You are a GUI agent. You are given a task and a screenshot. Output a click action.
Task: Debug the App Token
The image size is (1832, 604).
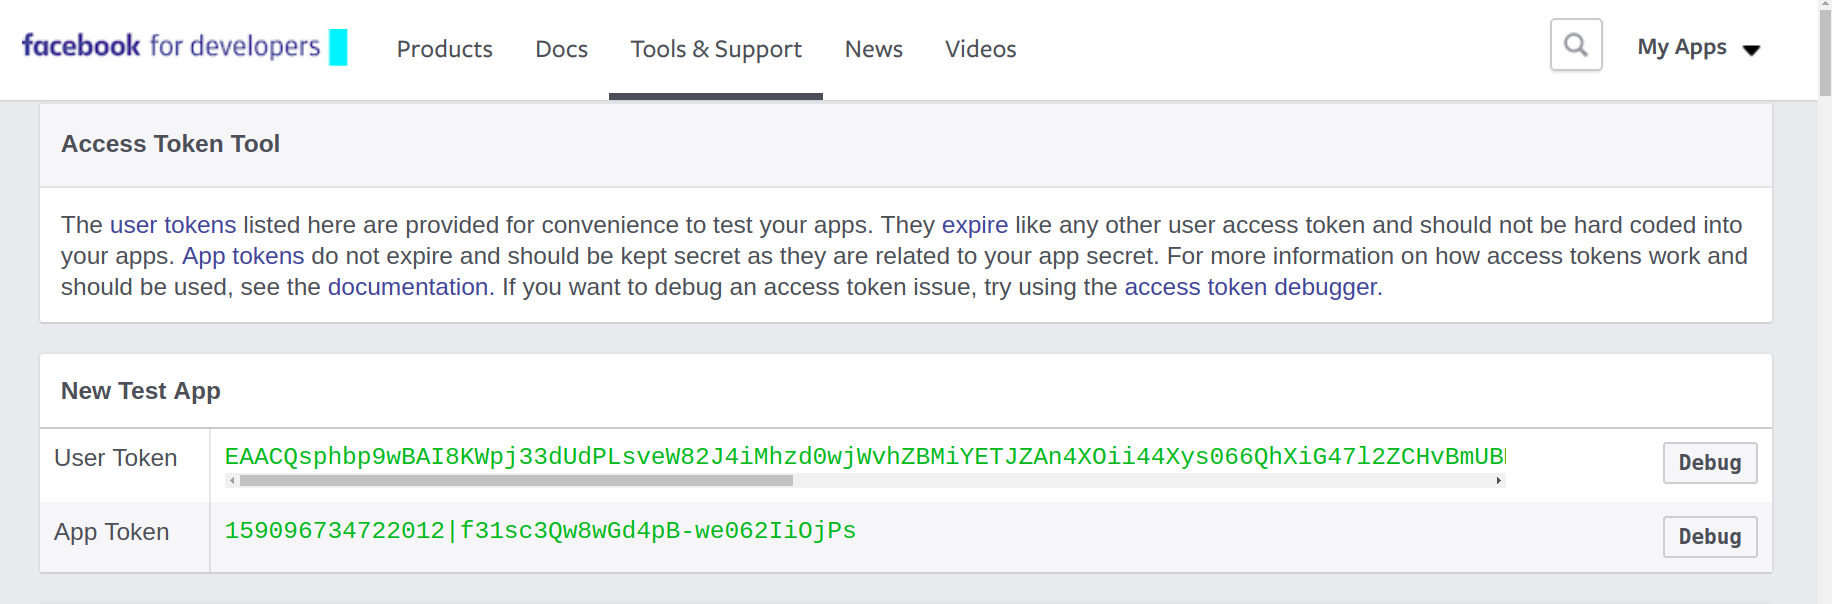[x=1710, y=537]
